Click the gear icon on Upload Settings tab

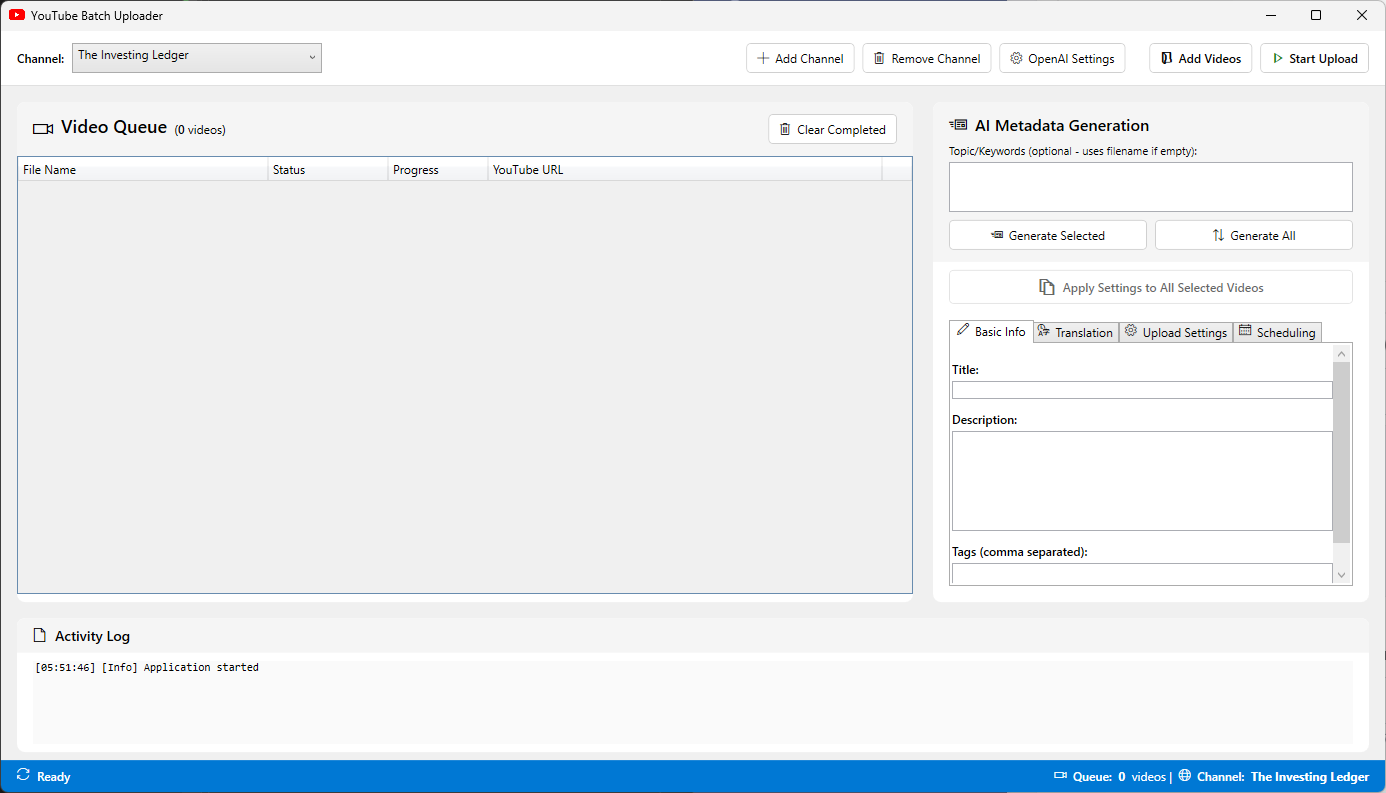(1131, 331)
